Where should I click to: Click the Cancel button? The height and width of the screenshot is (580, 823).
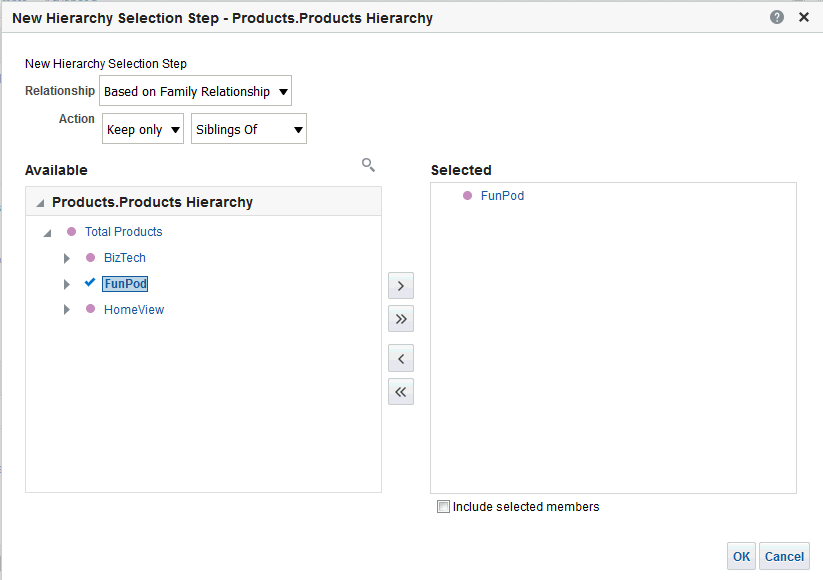tap(784, 557)
